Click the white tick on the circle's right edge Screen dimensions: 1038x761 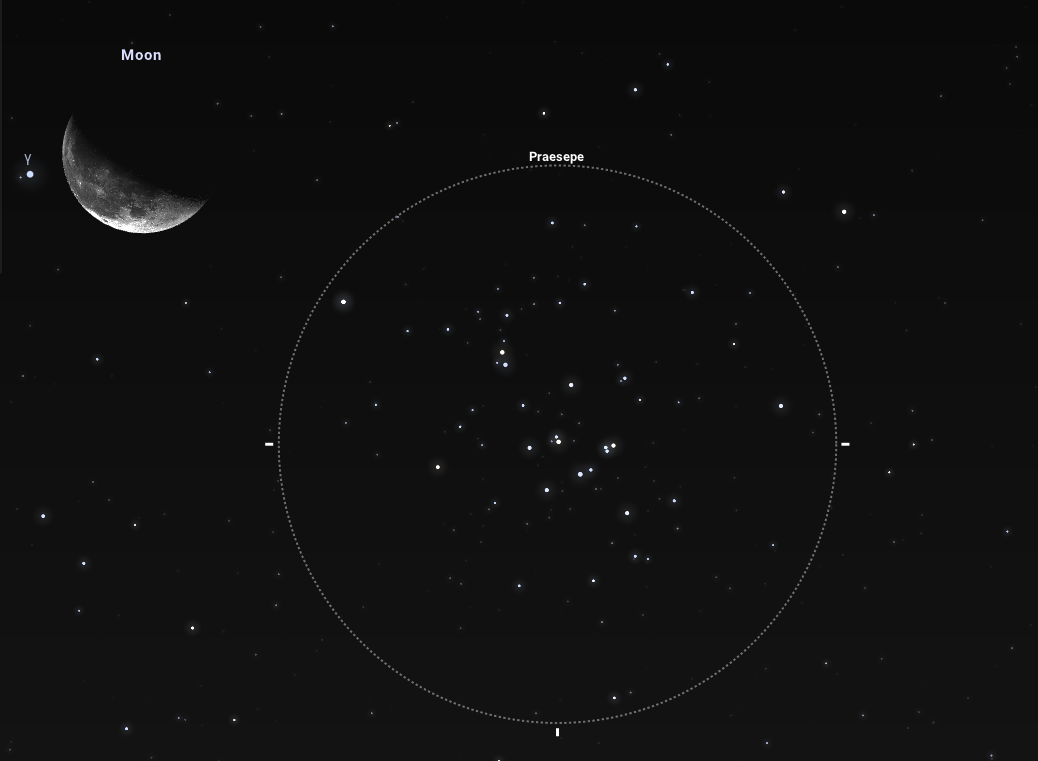(x=845, y=443)
